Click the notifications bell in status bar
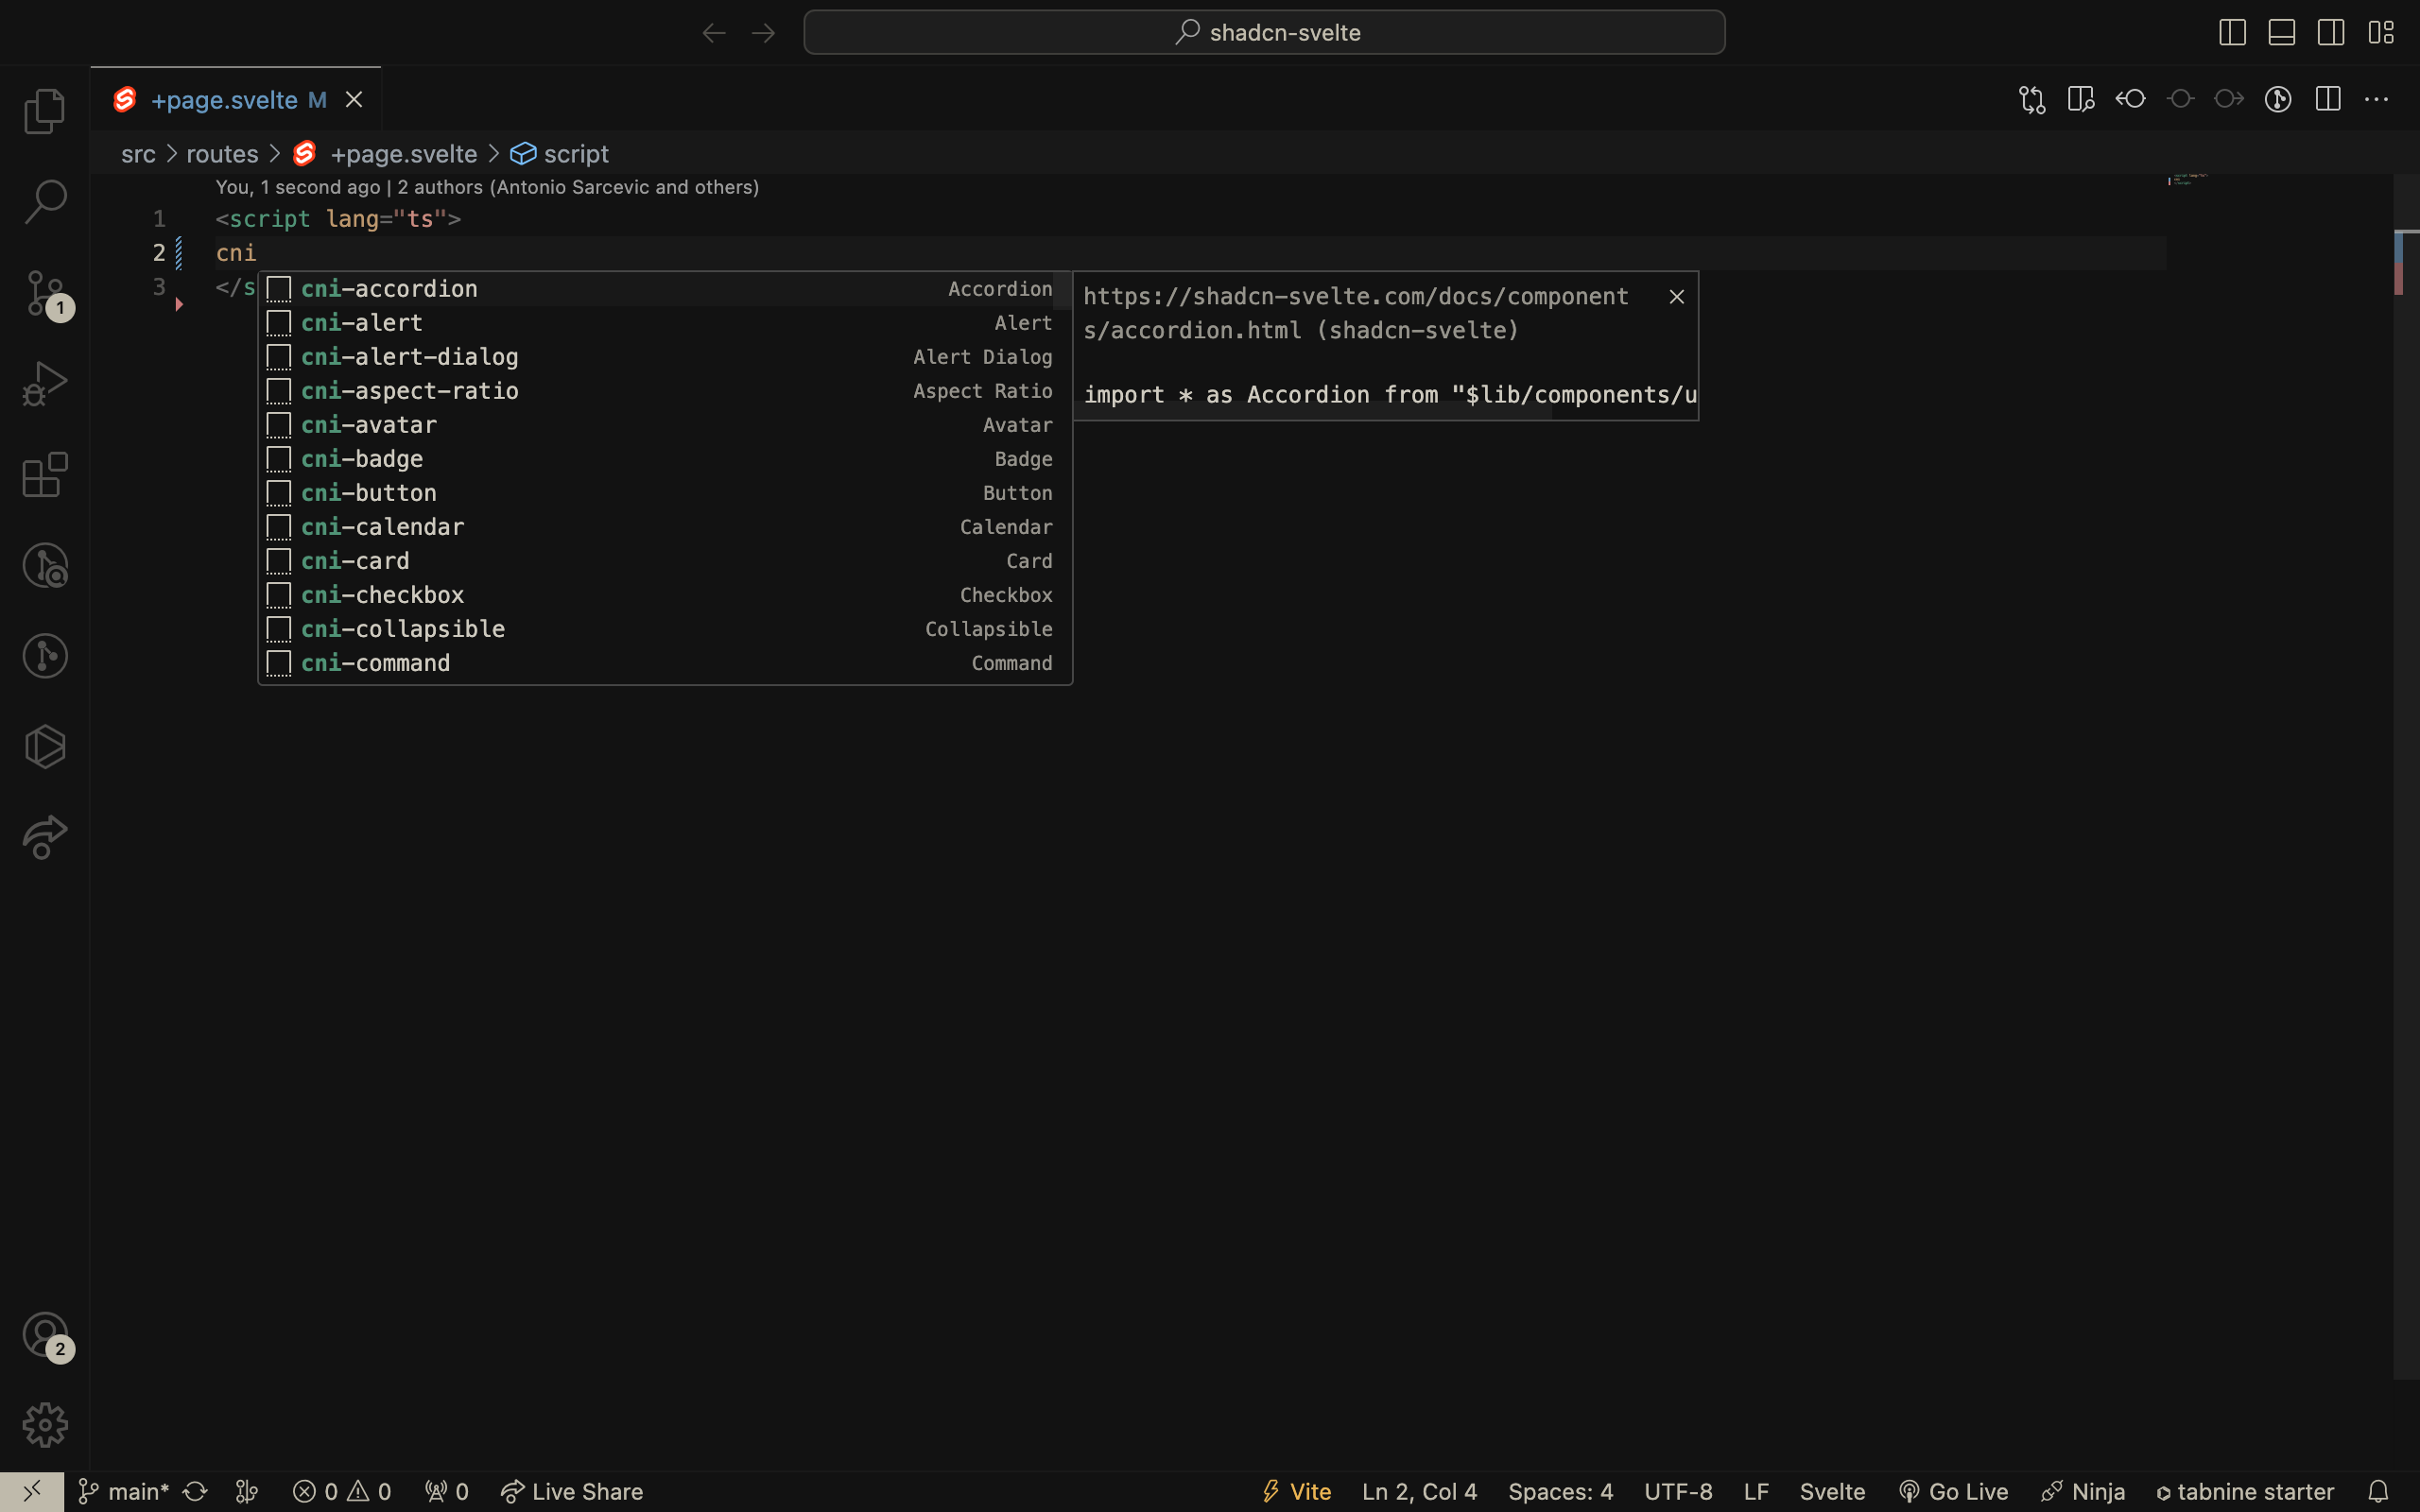The height and width of the screenshot is (1512, 2420). [2379, 1491]
